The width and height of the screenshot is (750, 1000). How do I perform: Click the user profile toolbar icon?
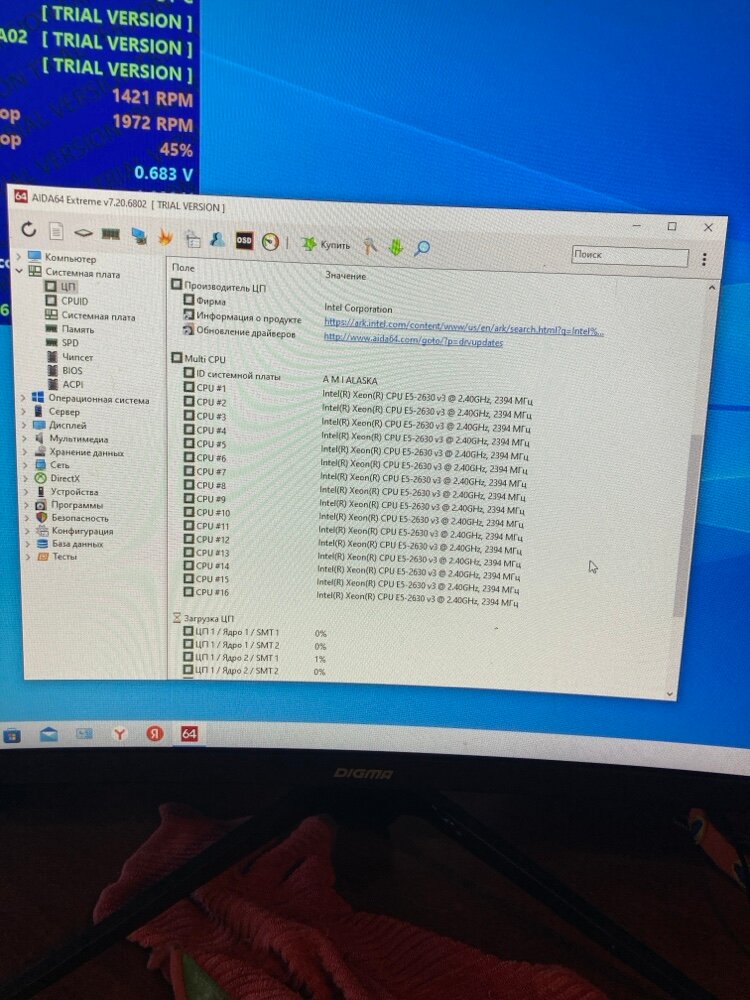click(217, 239)
